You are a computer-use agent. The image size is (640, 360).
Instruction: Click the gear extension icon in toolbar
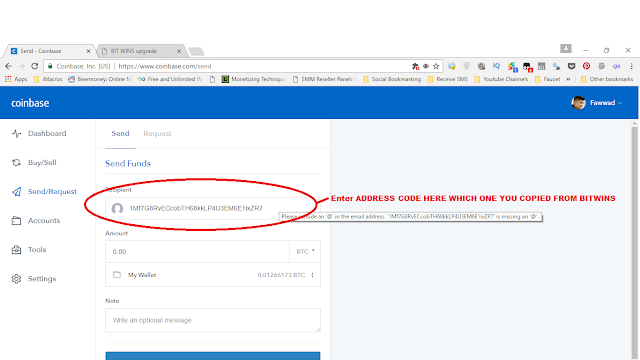(x=602, y=66)
